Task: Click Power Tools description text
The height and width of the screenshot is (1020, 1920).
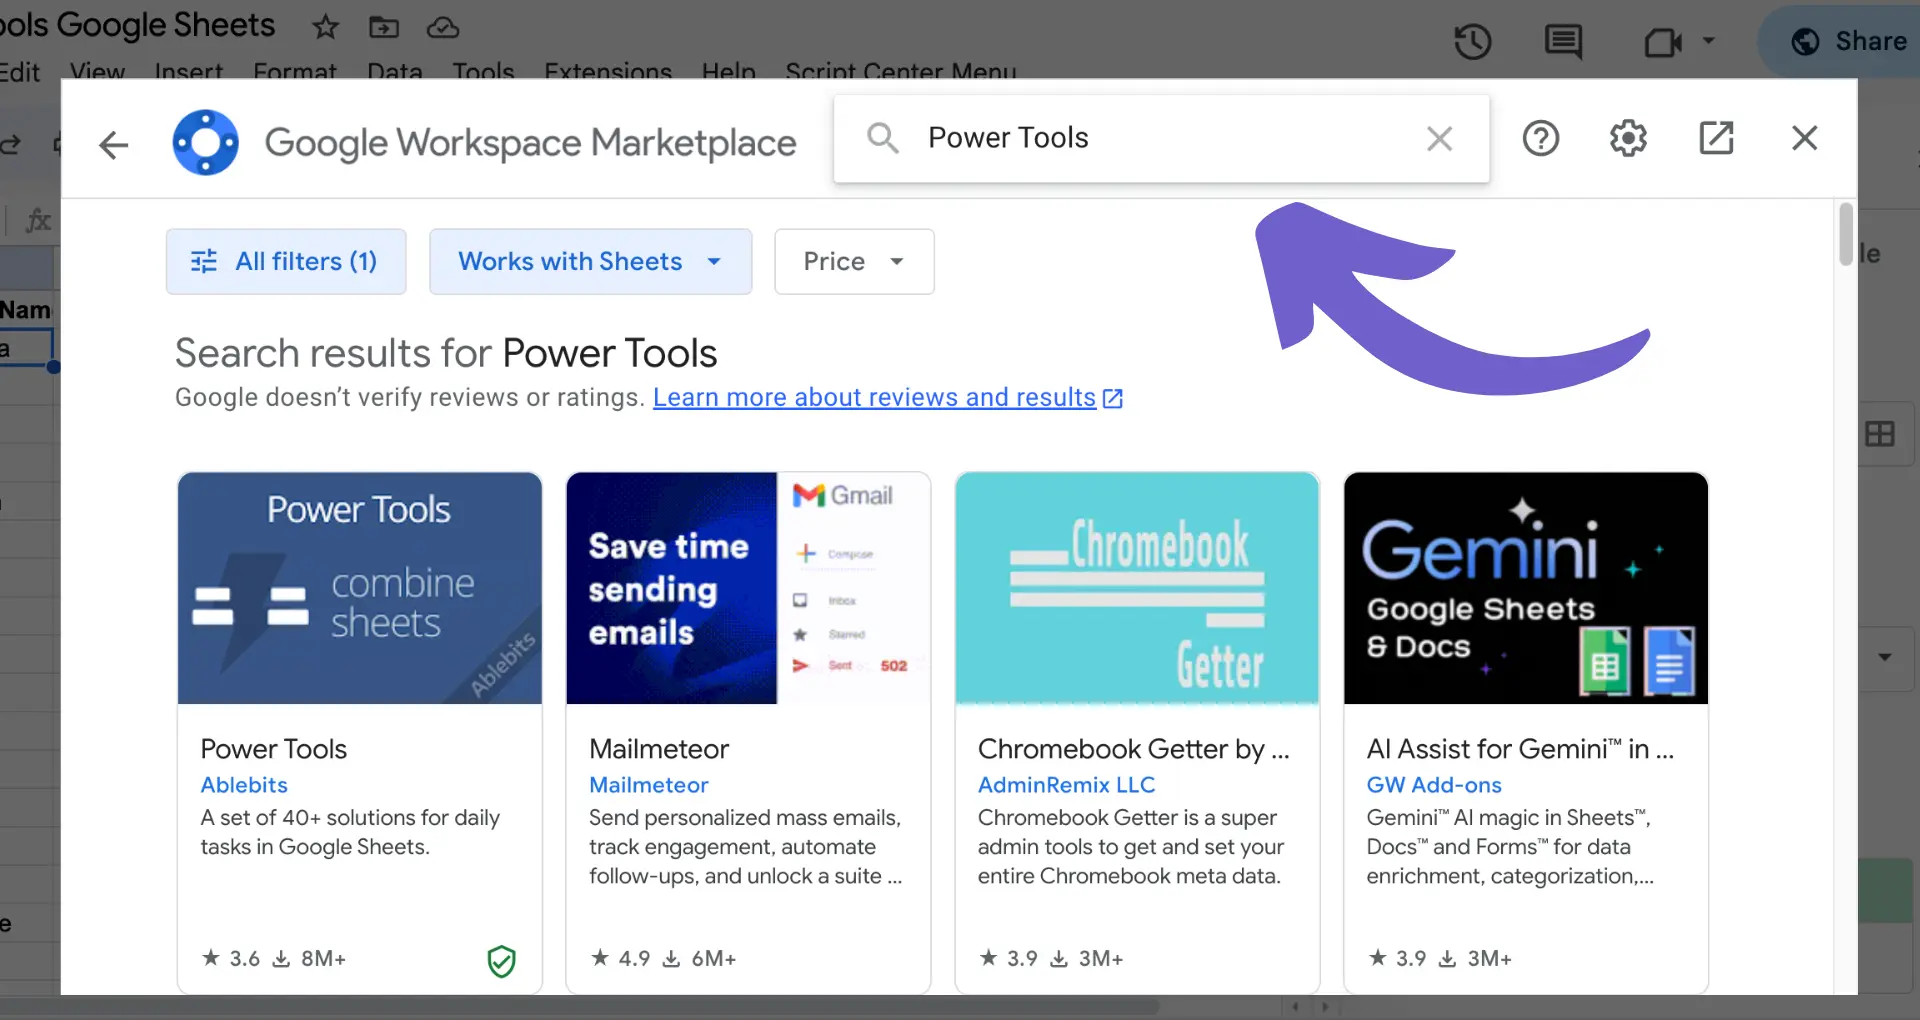Action: [x=350, y=832]
